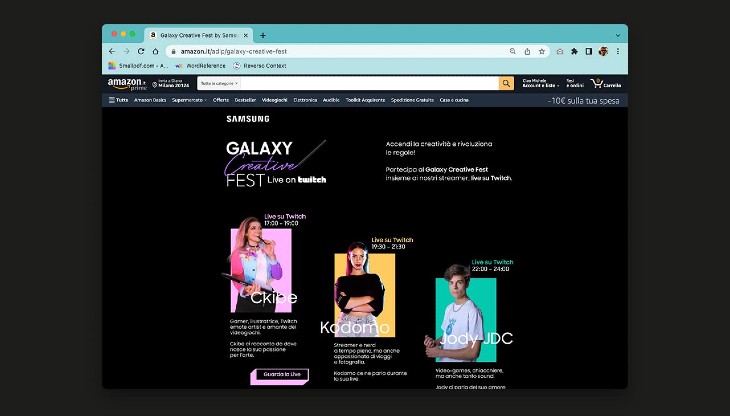Open the browser home page icon
This screenshot has width=730, height=416.
click(155, 51)
